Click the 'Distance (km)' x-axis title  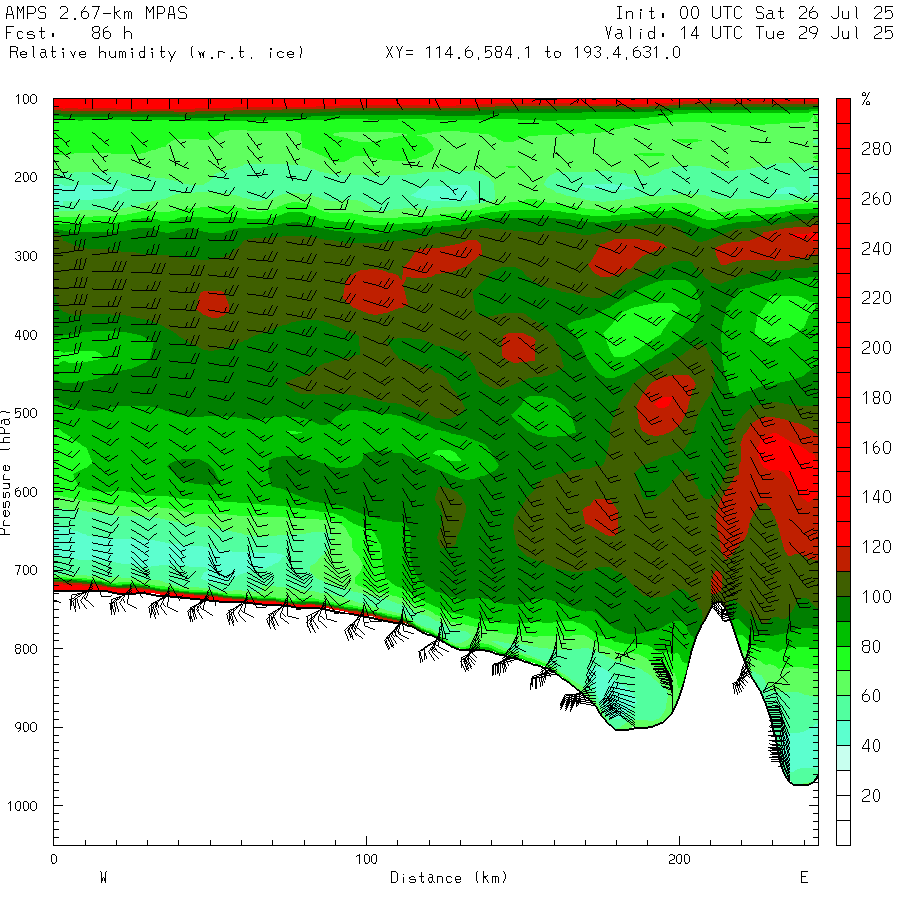(x=449, y=878)
